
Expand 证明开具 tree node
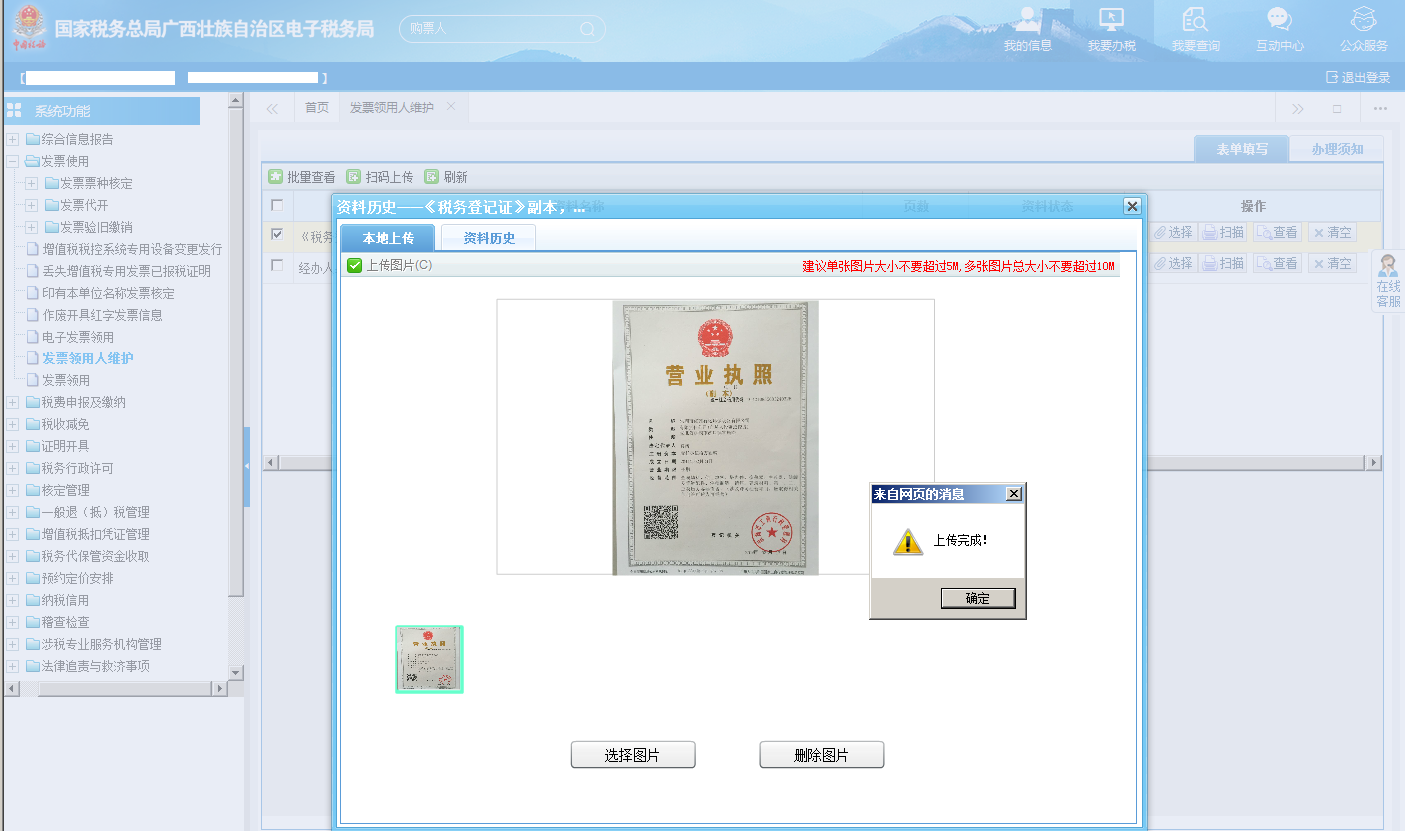(x=12, y=446)
